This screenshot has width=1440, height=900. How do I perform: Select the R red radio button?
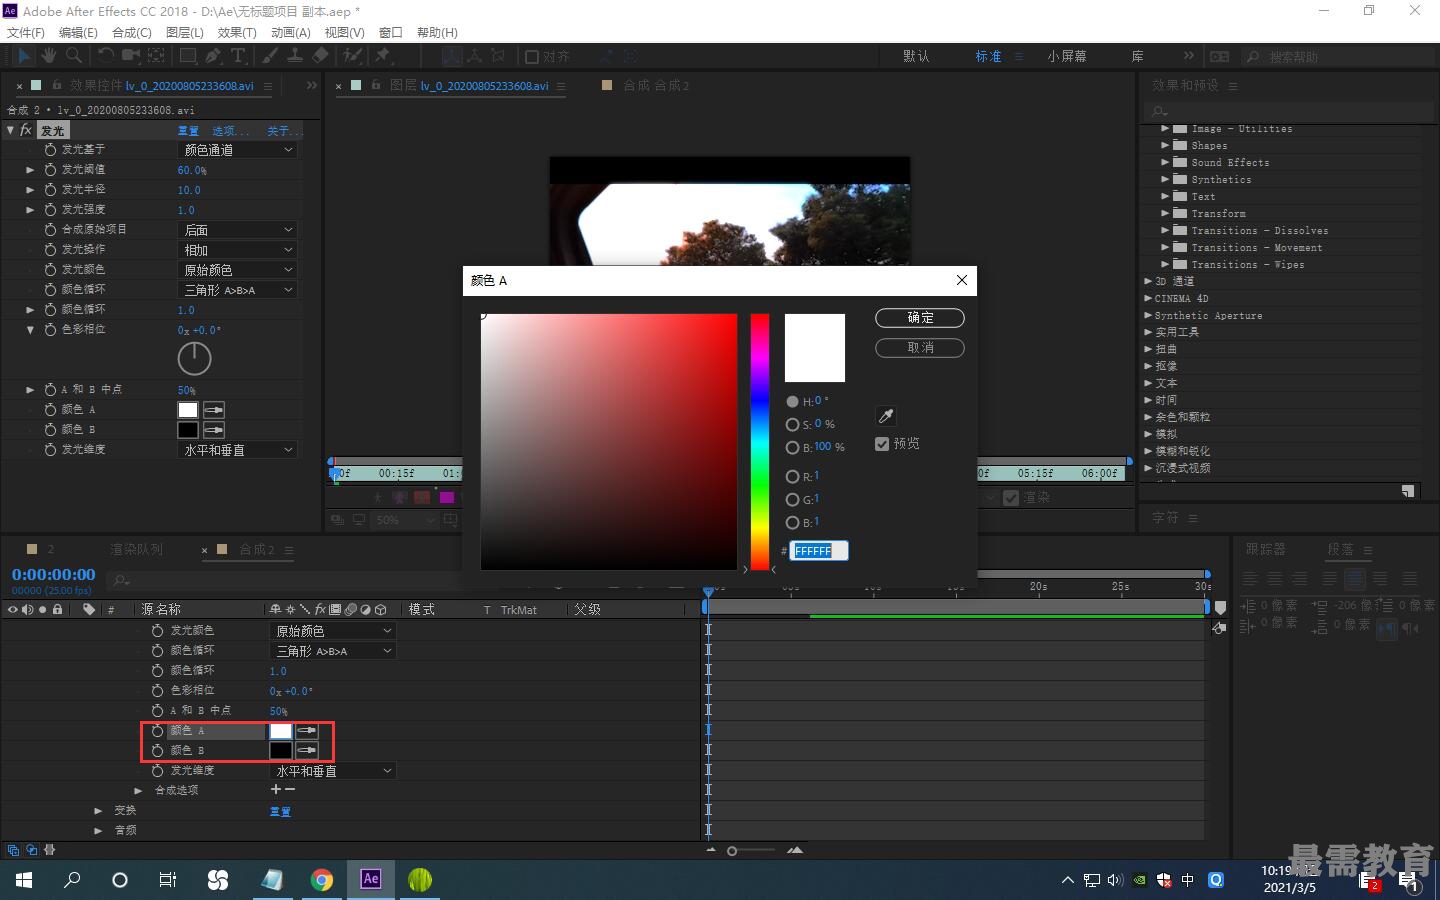coord(792,477)
